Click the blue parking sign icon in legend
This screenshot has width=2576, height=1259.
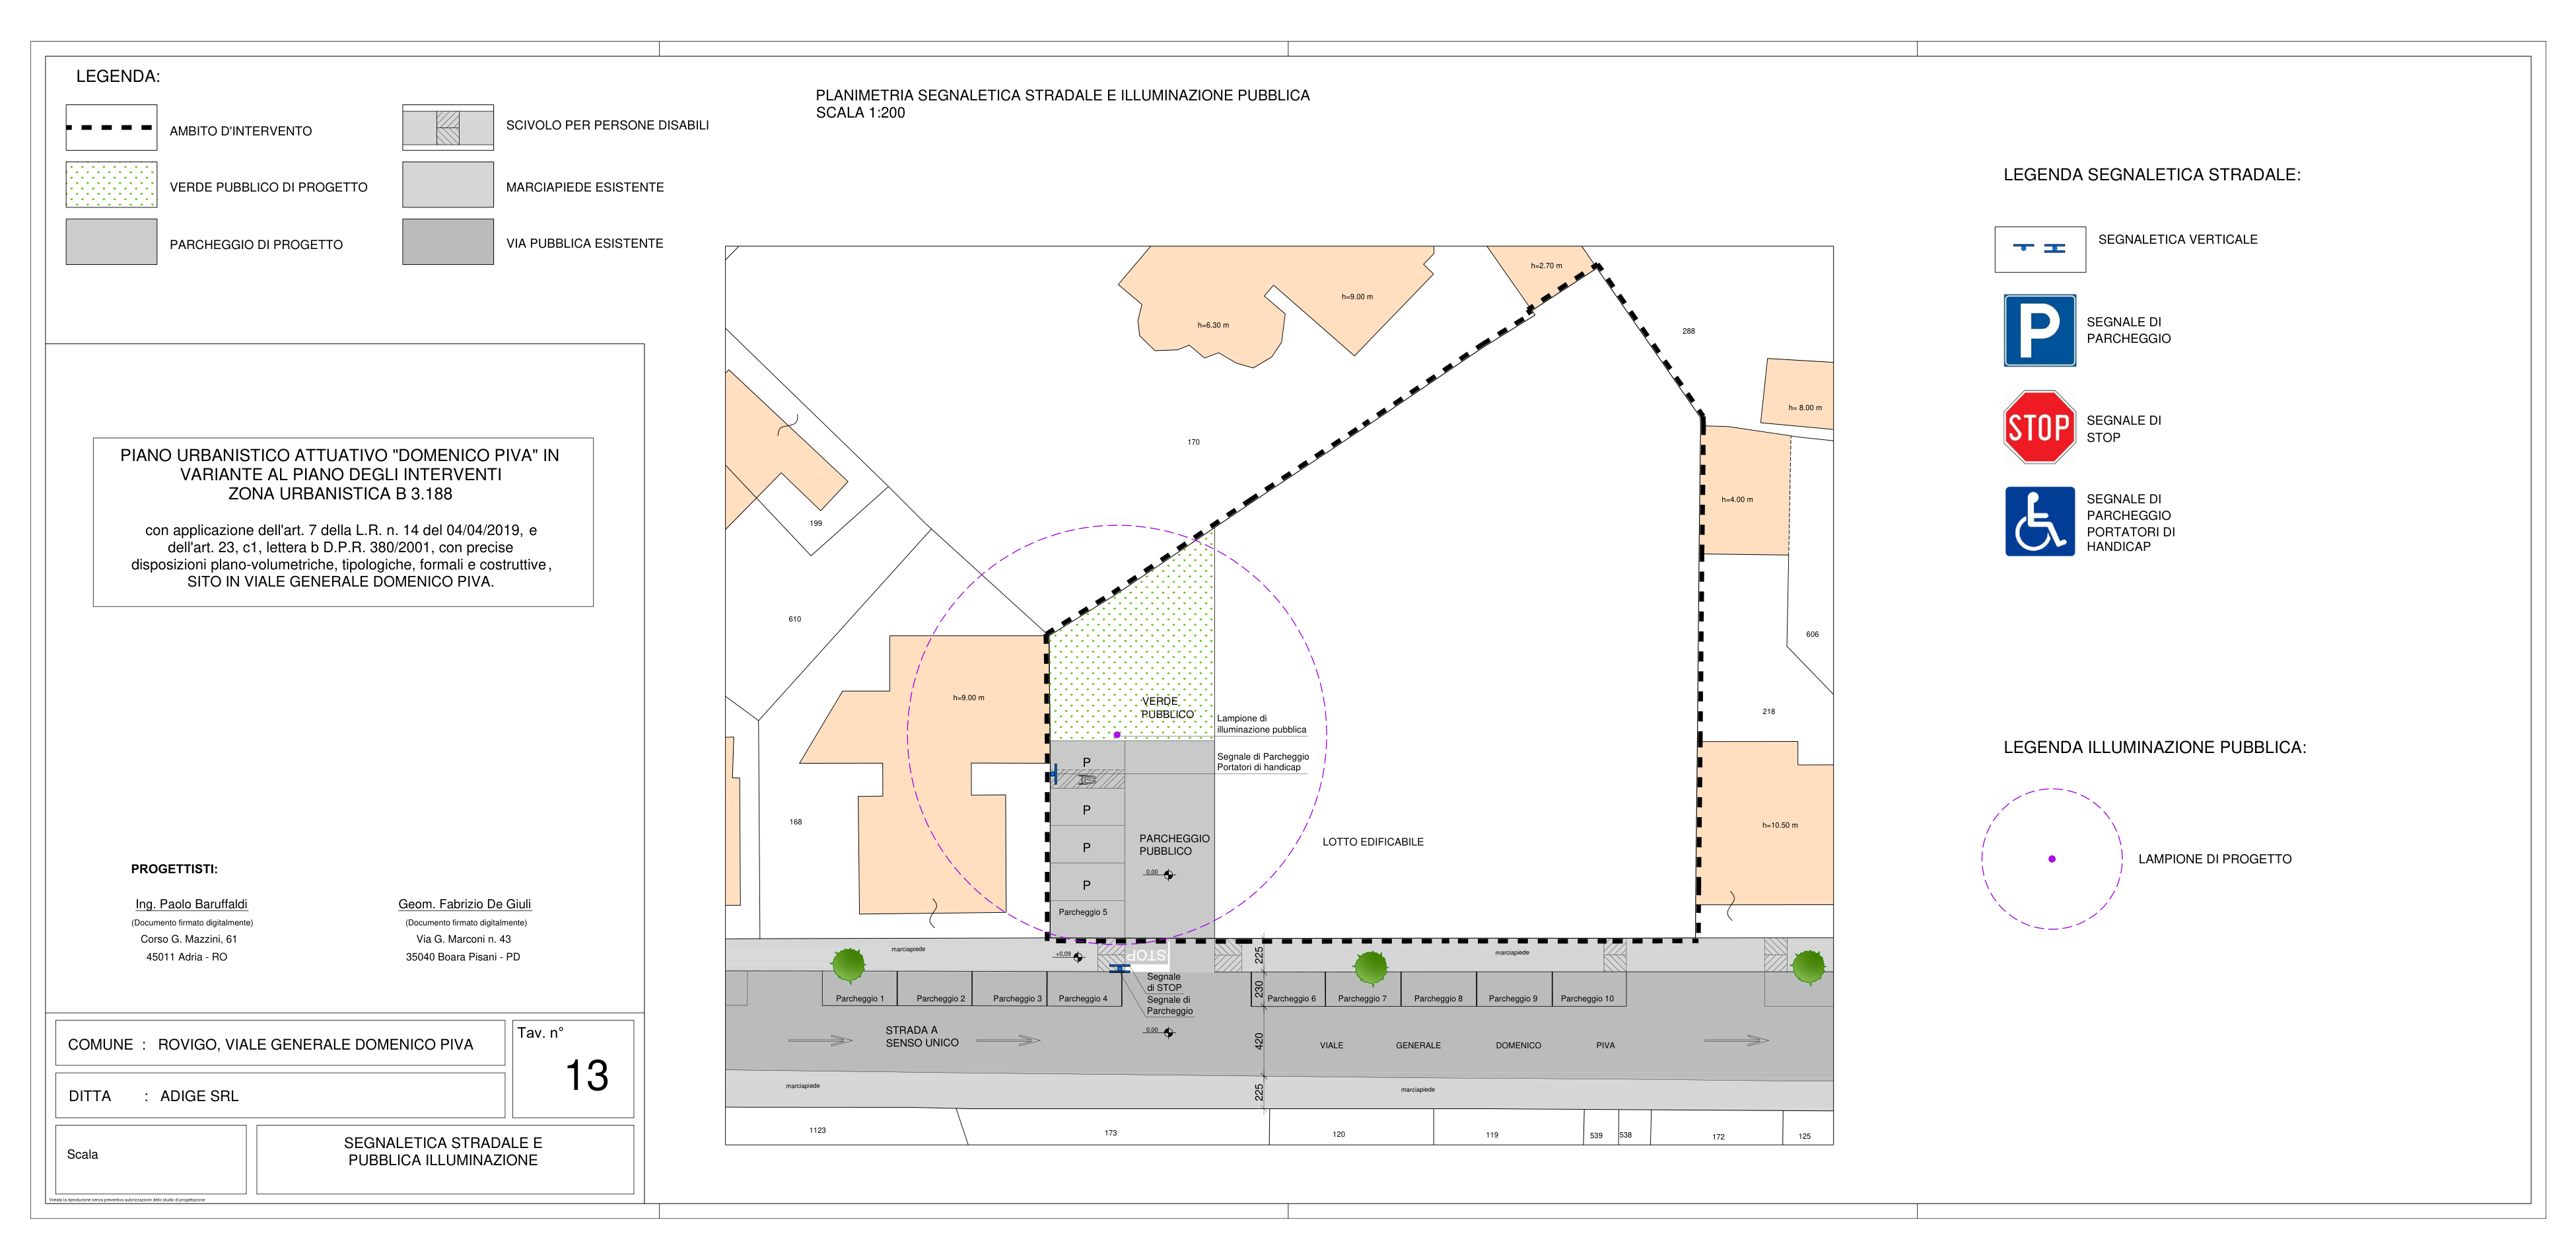pyautogui.click(x=2039, y=330)
